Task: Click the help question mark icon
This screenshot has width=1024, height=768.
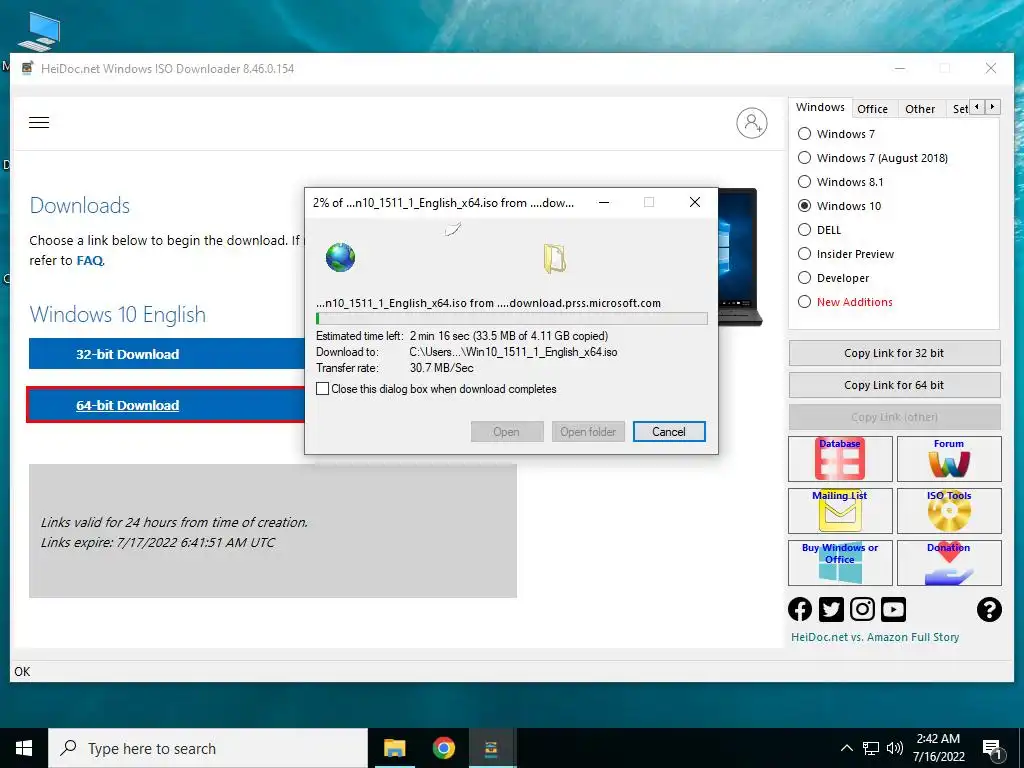Action: 989,609
